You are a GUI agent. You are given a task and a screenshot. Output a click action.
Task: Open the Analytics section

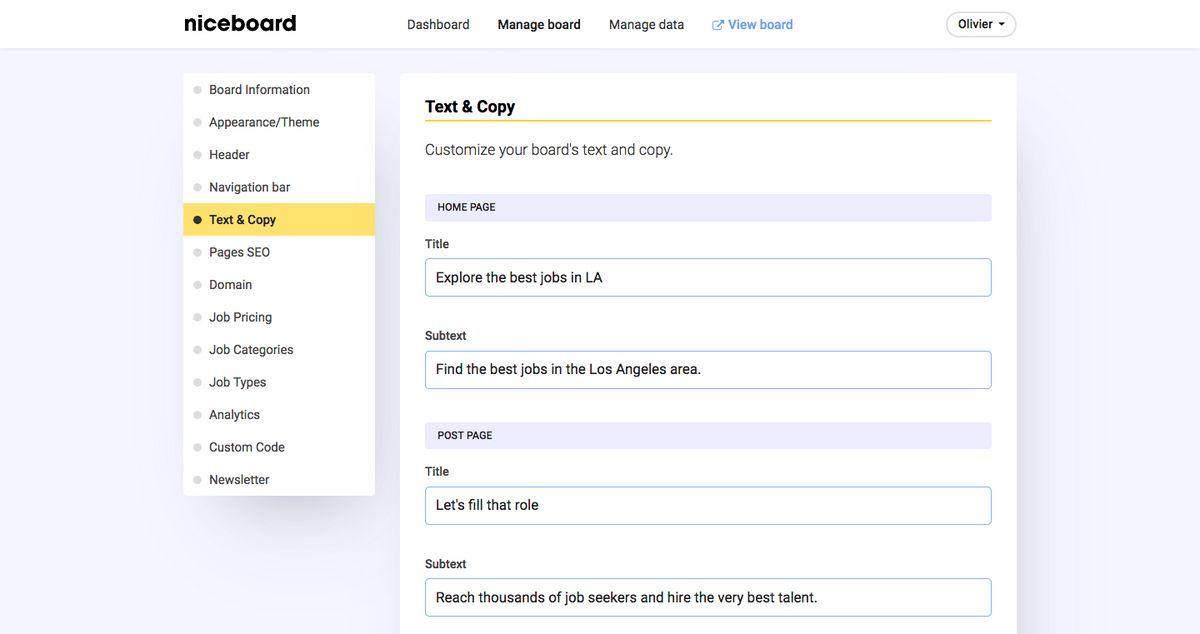[x=234, y=415]
